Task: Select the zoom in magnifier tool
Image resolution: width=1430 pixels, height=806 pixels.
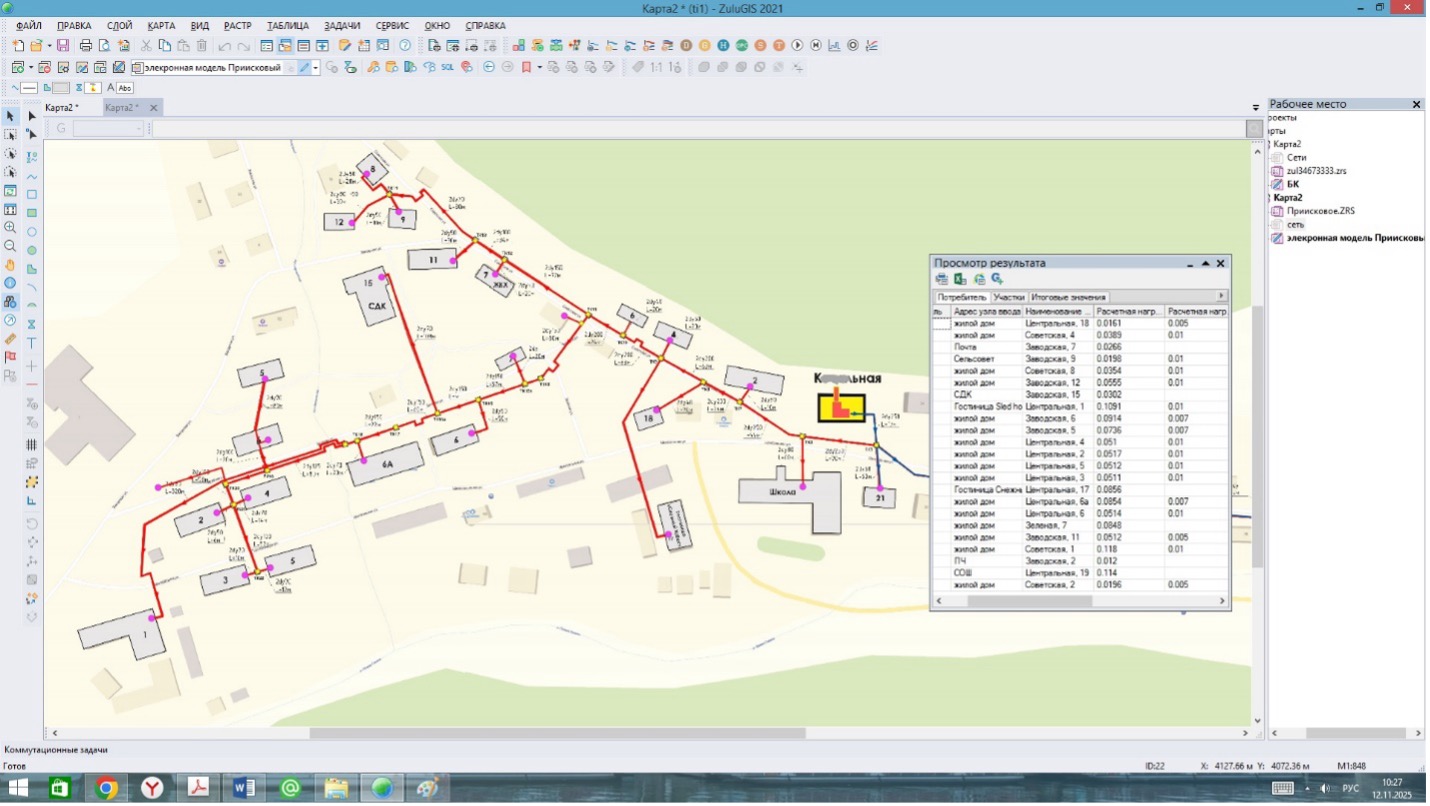Action: click(11, 228)
